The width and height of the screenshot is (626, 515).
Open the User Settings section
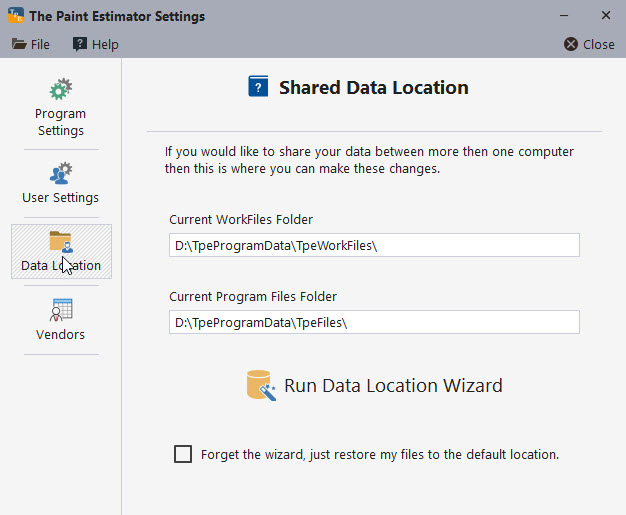[x=61, y=183]
